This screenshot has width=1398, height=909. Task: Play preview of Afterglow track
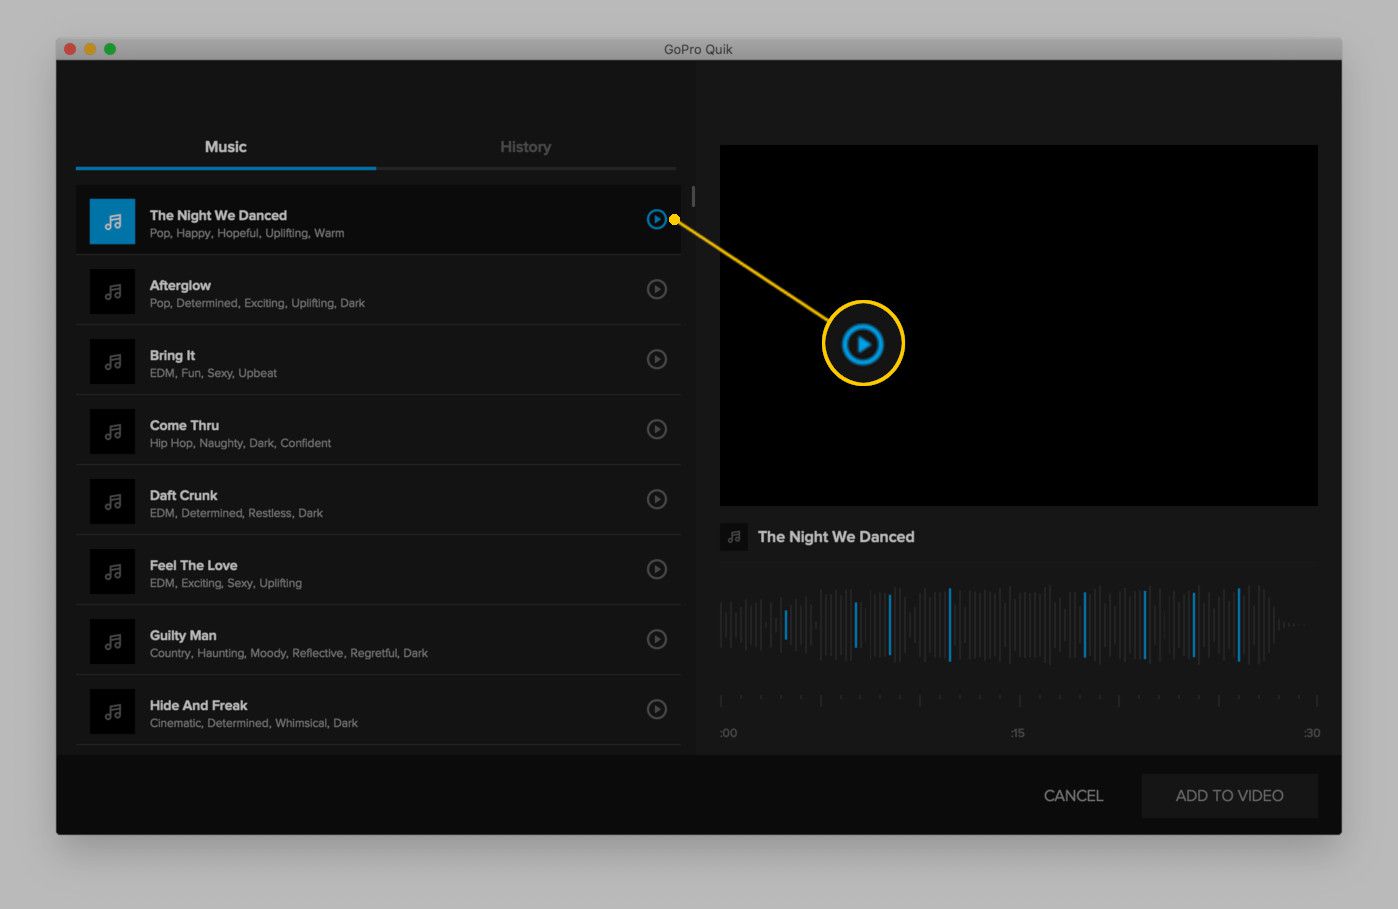tap(656, 289)
